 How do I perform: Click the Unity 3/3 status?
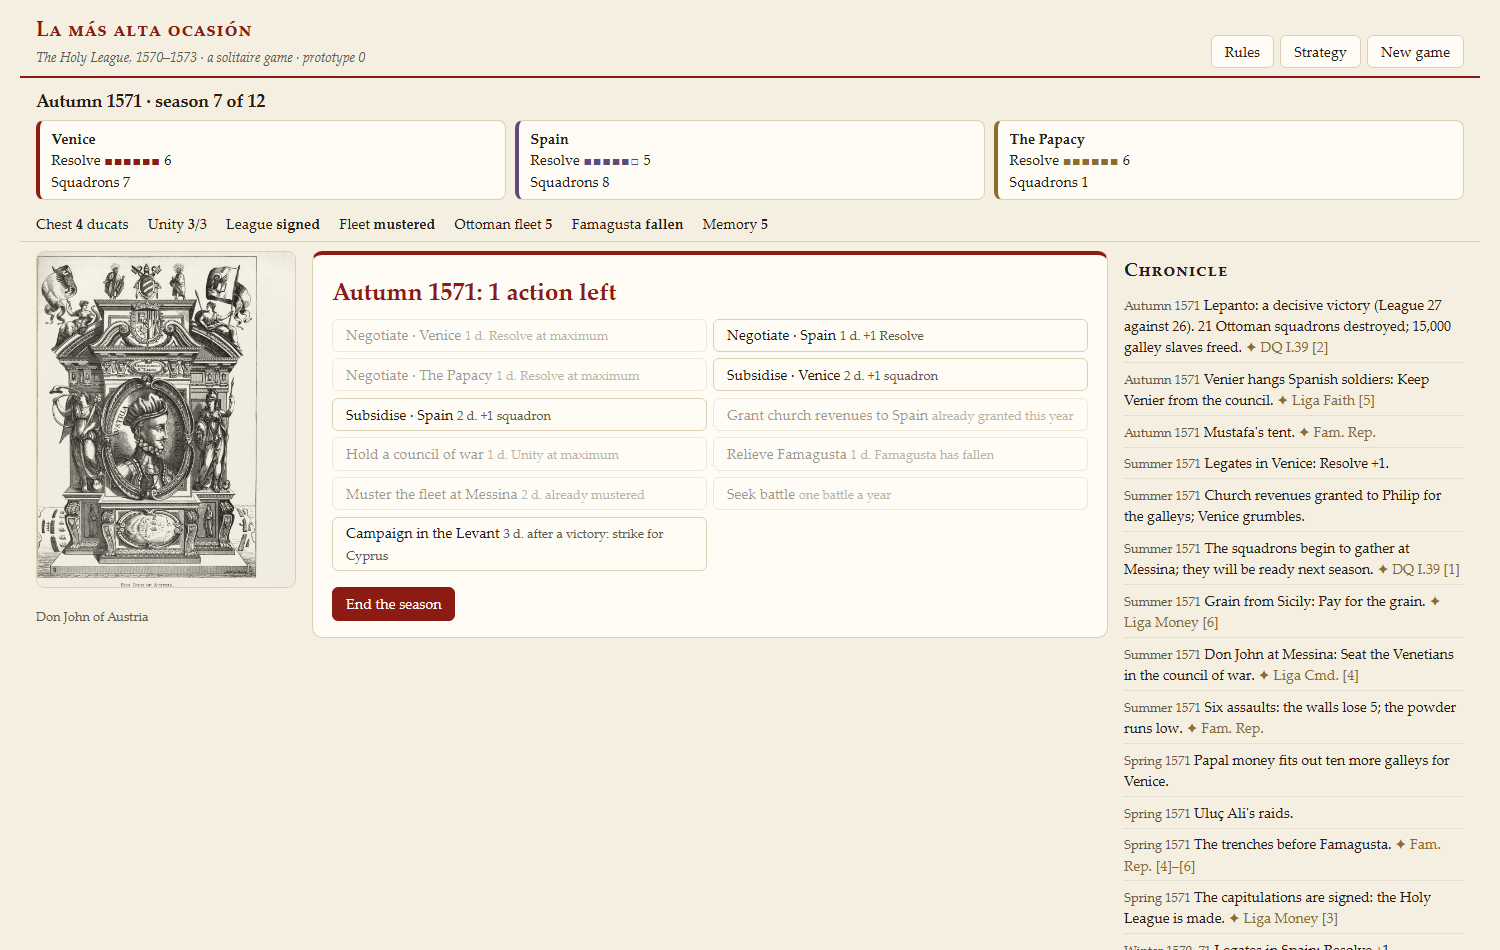click(x=177, y=224)
